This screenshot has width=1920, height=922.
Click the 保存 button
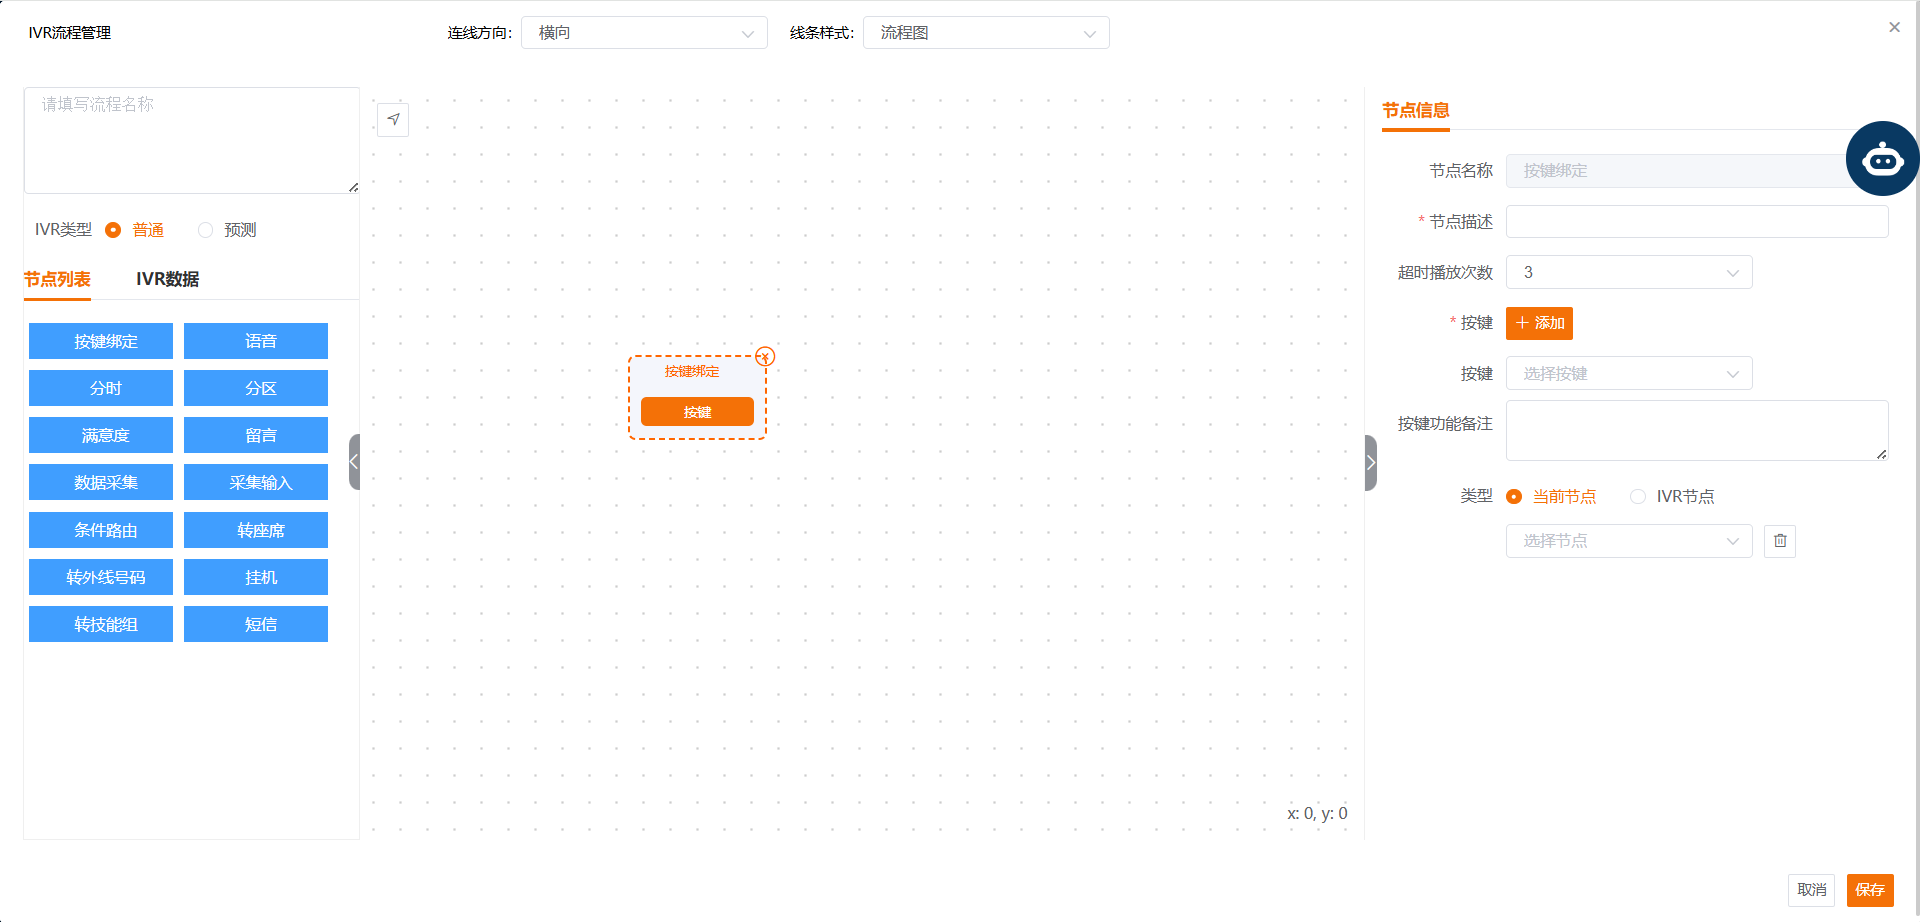pyautogui.click(x=1869, y=890)
